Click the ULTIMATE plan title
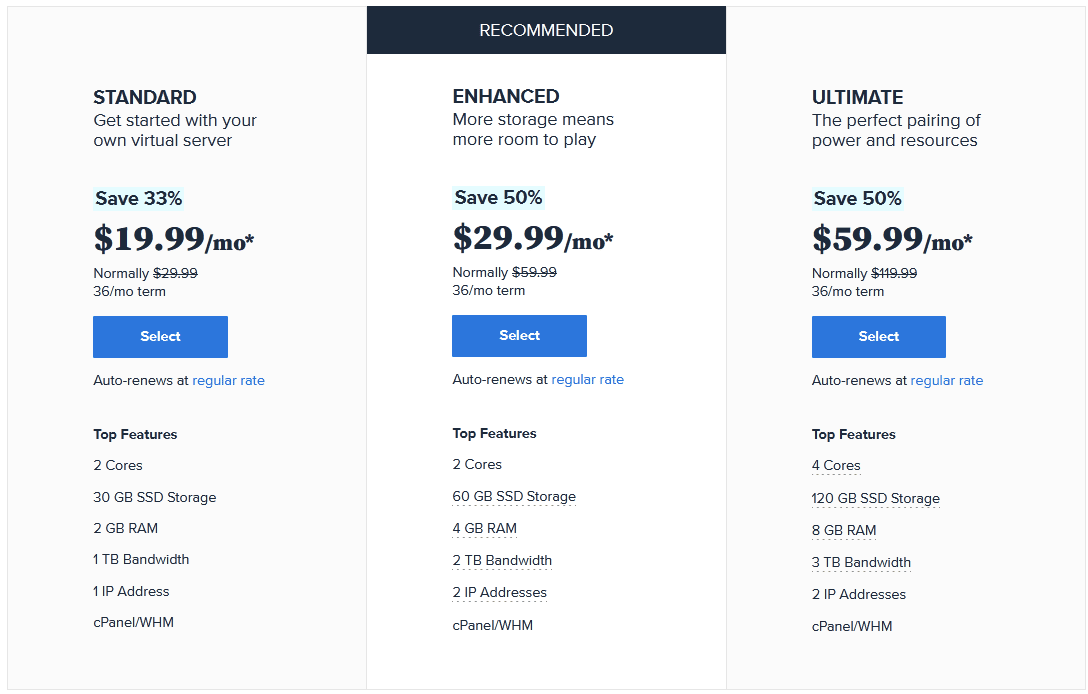This screenshot has height=694, width=1088. [857, 97]
